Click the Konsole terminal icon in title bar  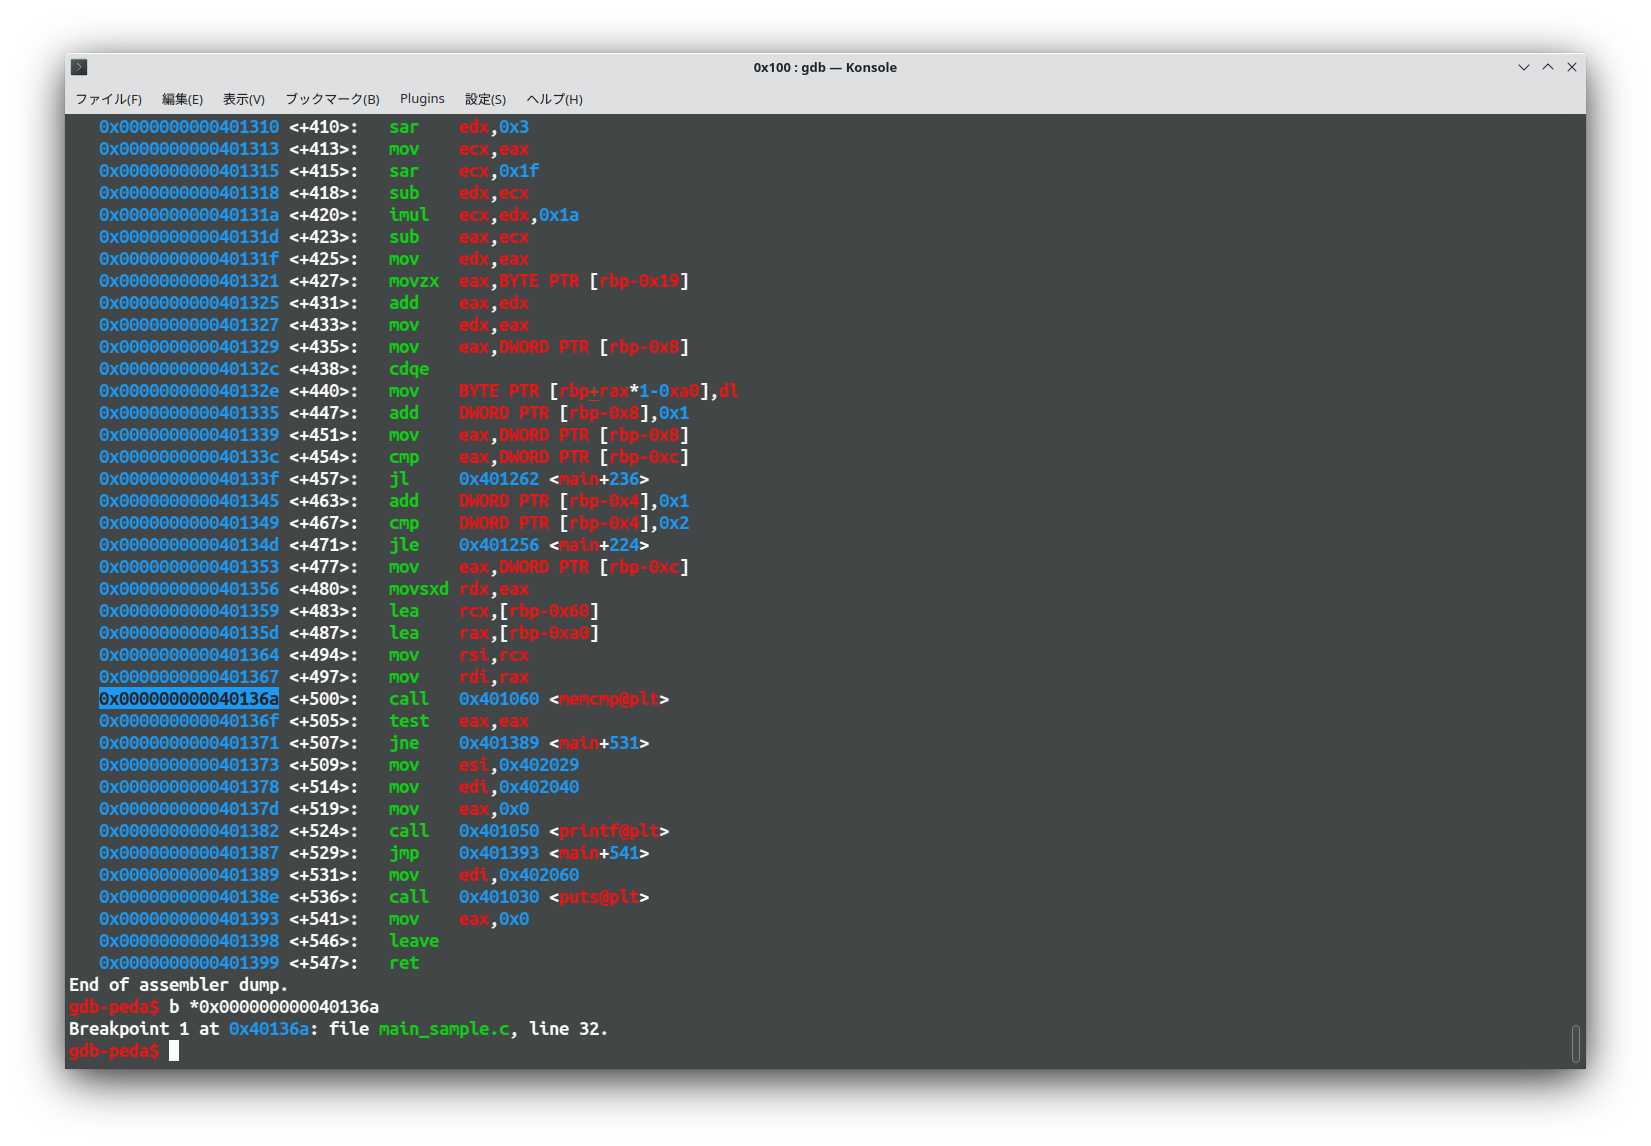(79, 67)
